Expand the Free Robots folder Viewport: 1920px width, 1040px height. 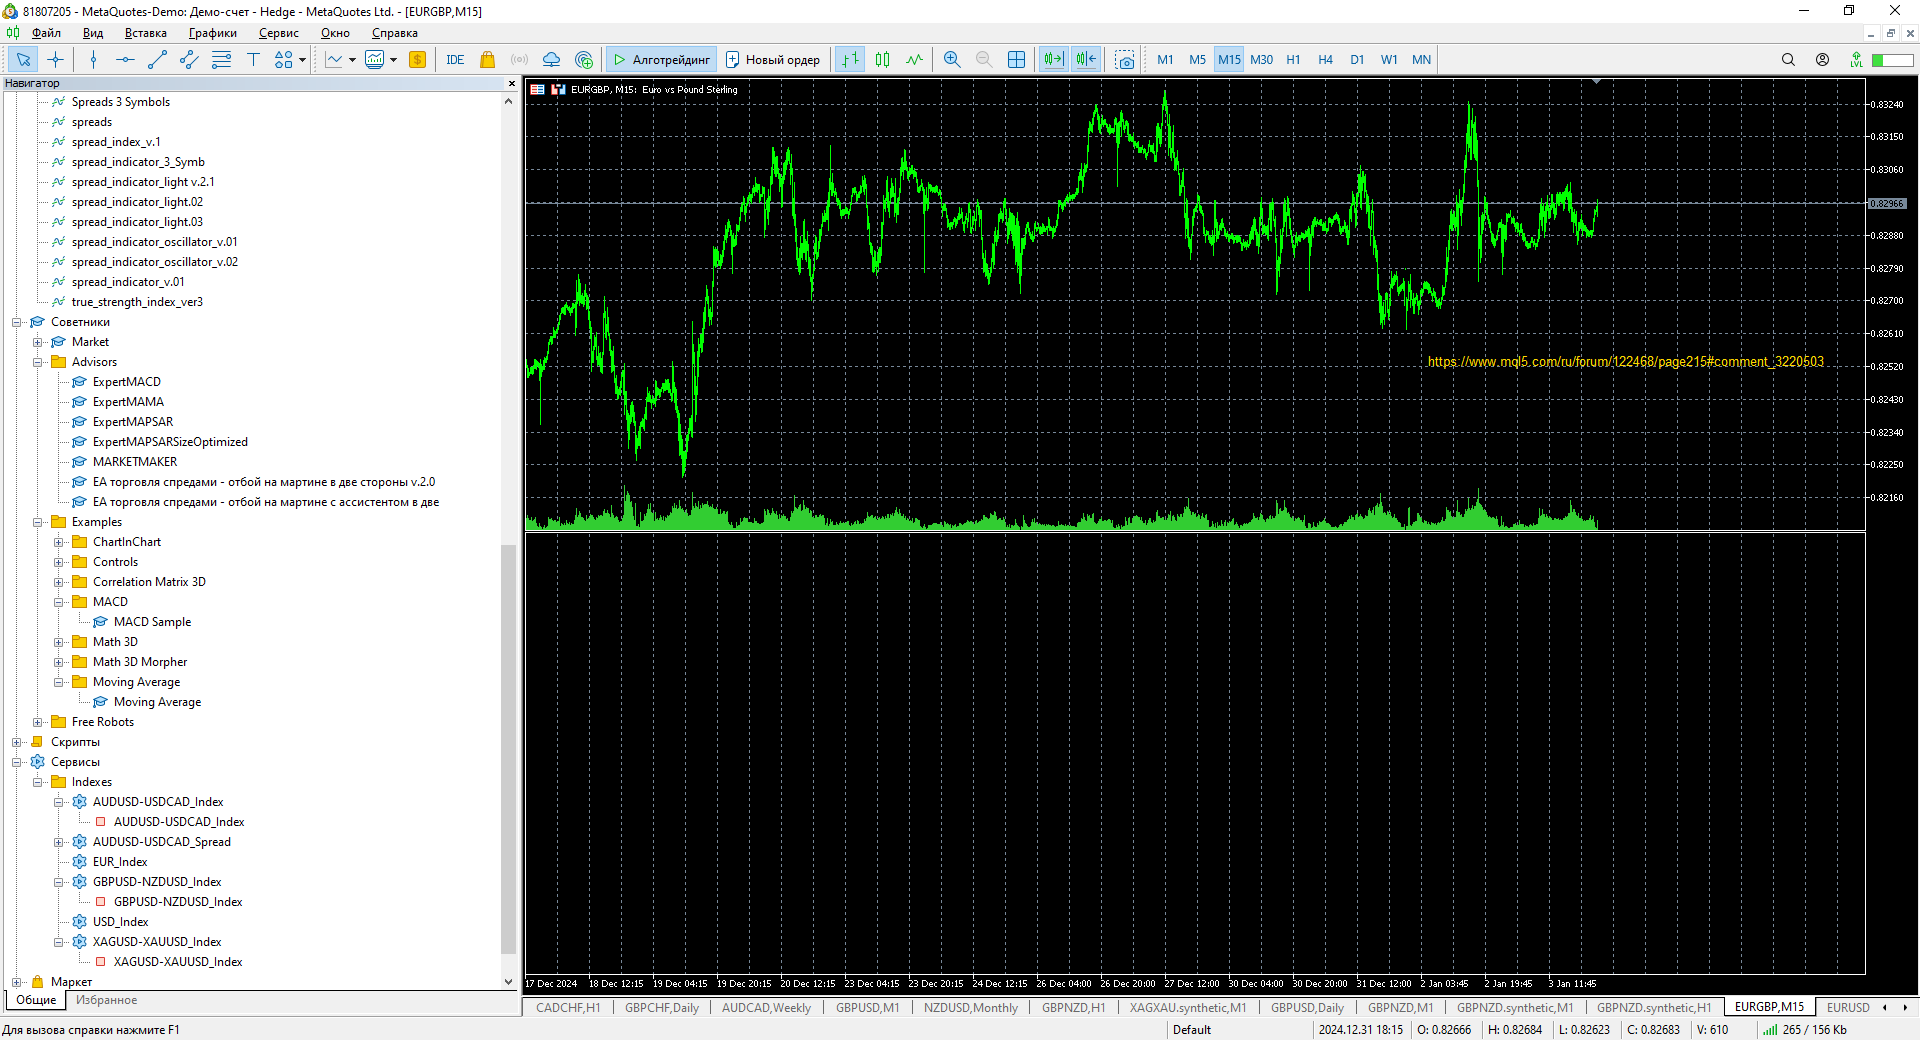tap(38, 722)
